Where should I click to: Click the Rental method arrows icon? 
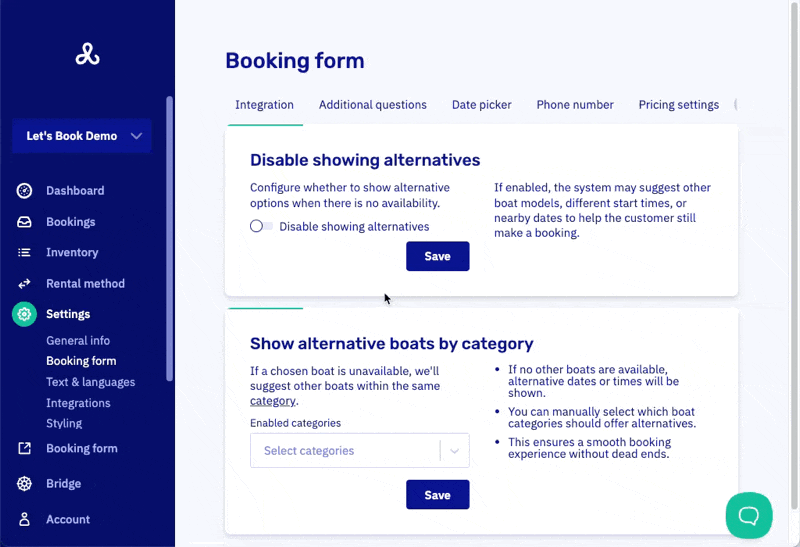pos(25,284)
